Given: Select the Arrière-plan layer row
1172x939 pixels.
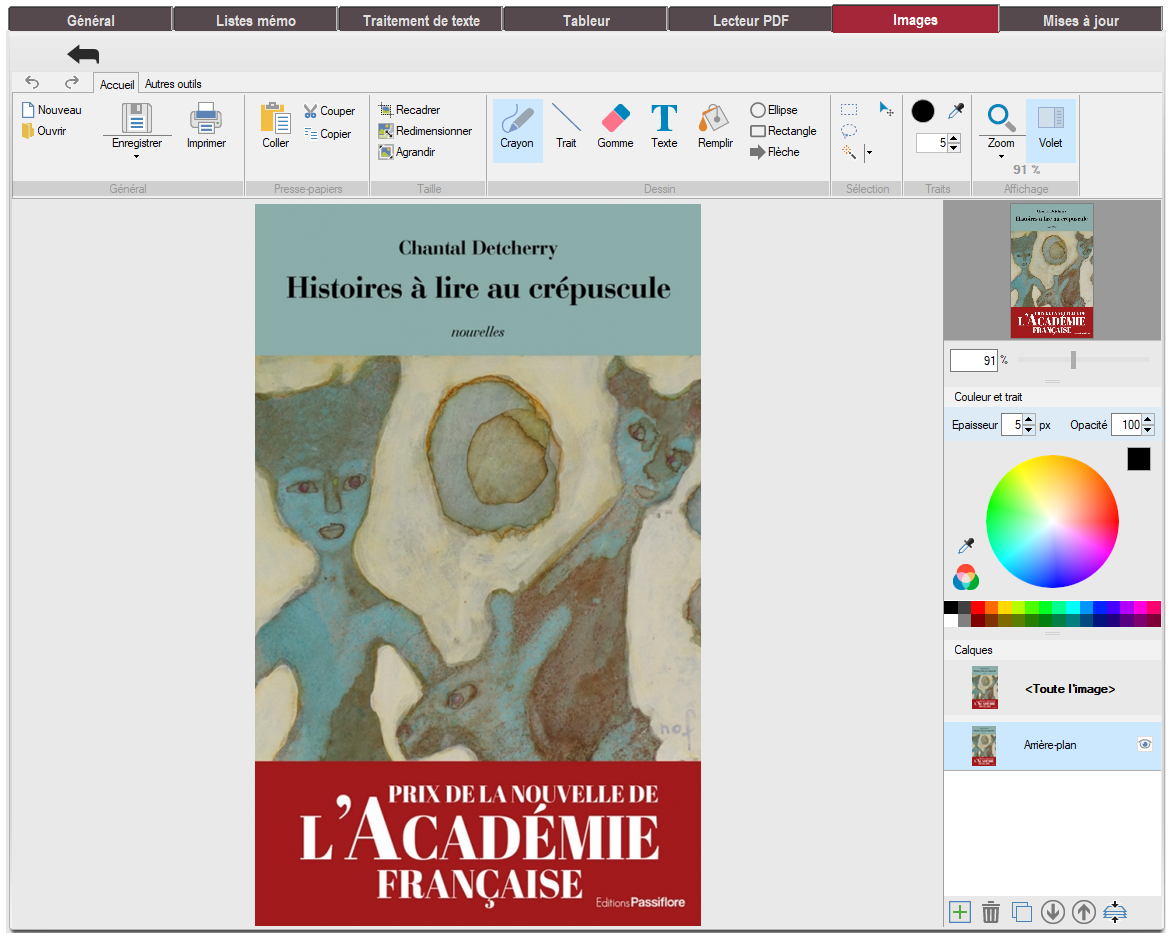Looking at the screenshot, I should (x=1052, y=745).
